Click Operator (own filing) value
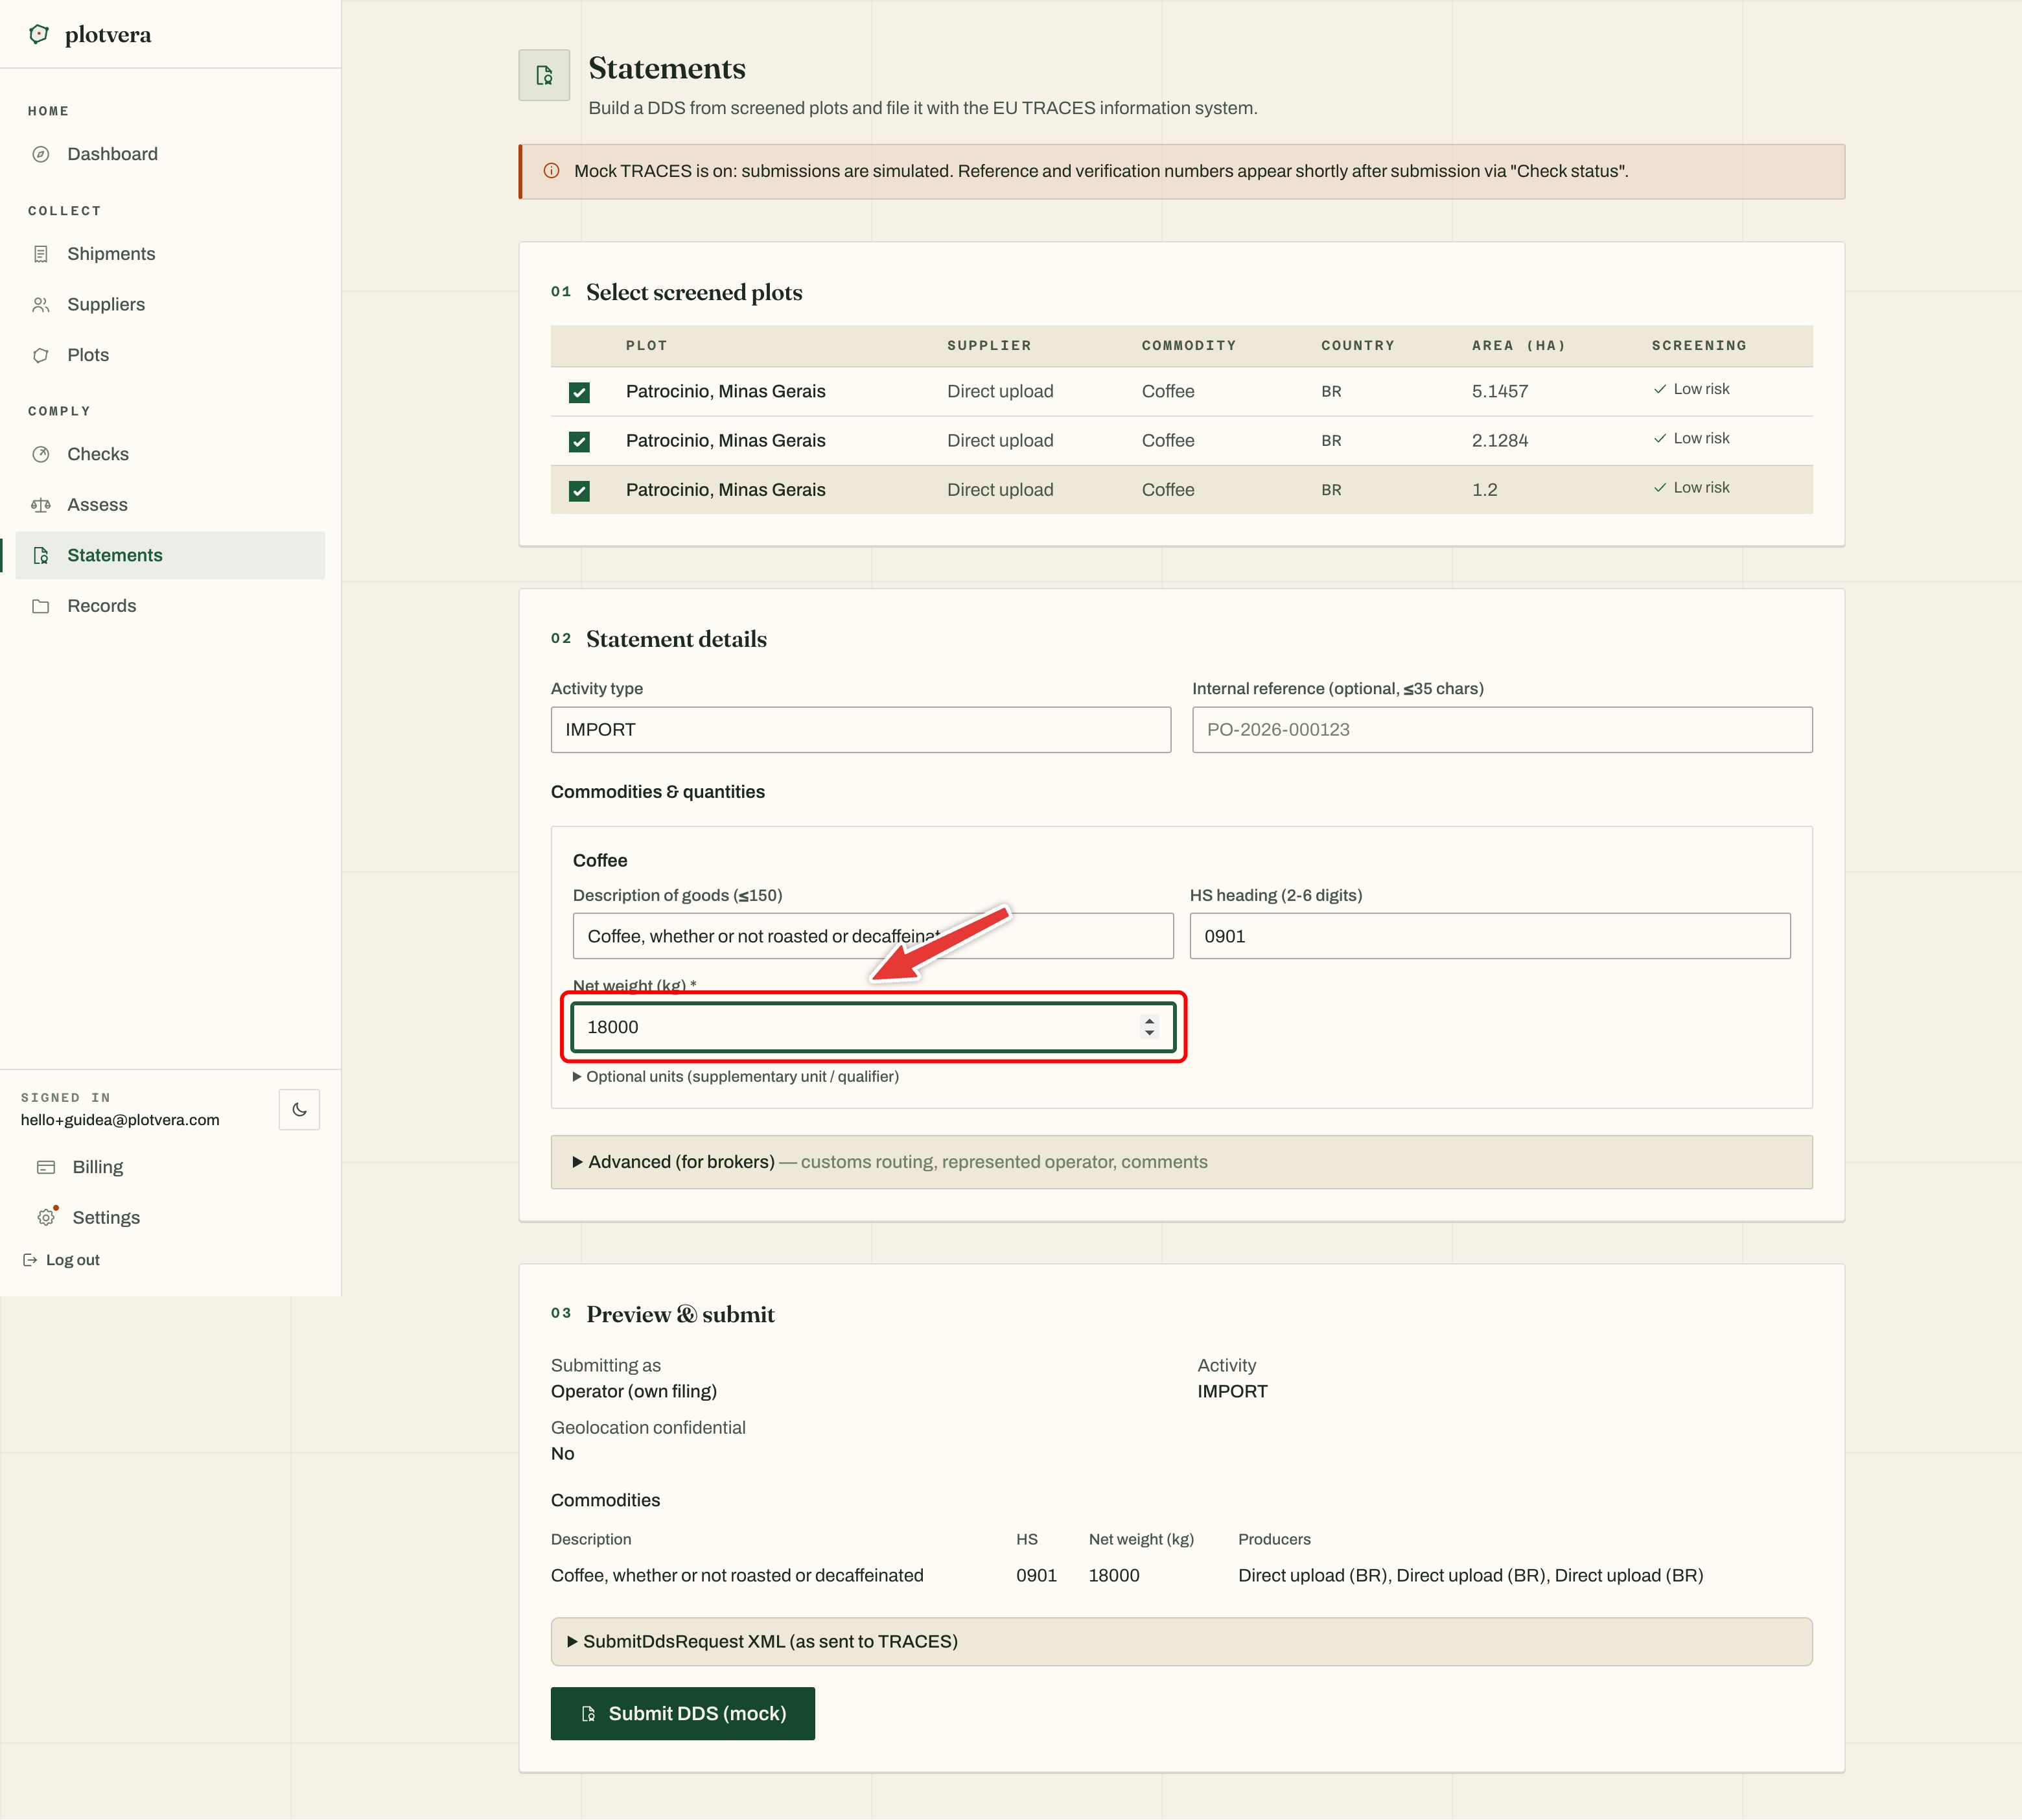This screenshot has height=1820, width=2022. coord(634,1392)
